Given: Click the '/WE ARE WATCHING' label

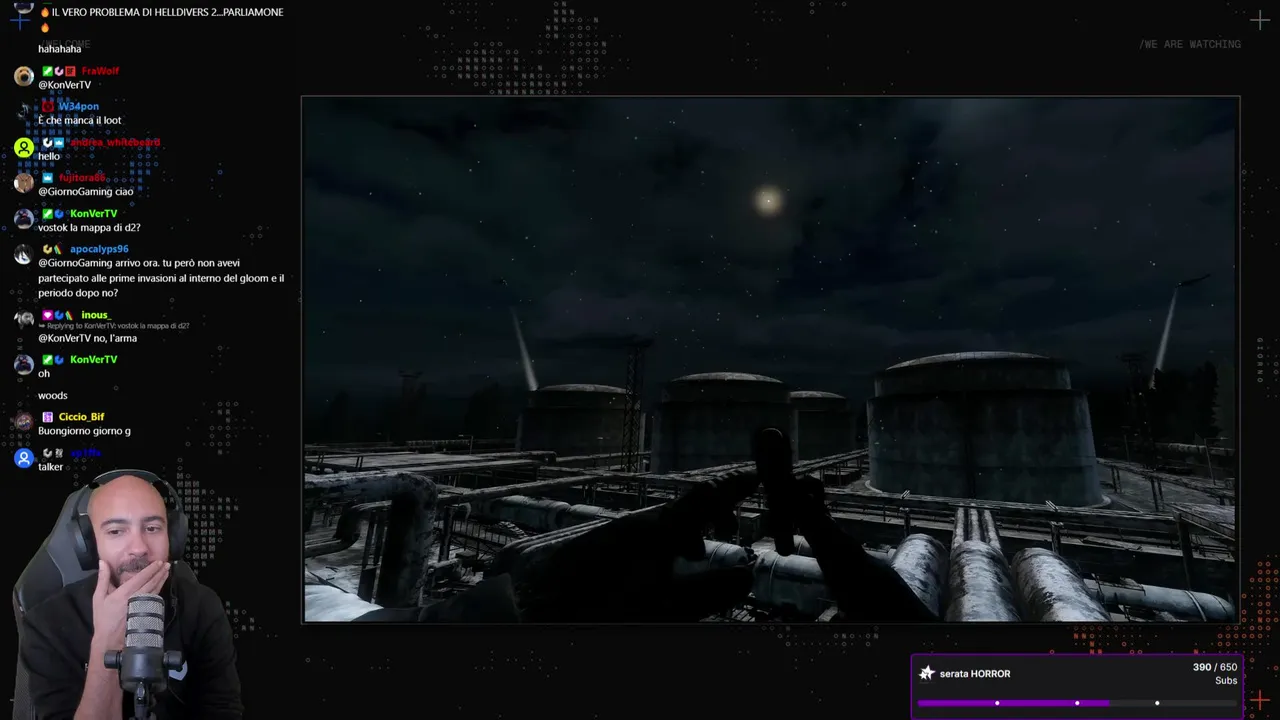Looking at the screenshot, I should pos(1190,44).
